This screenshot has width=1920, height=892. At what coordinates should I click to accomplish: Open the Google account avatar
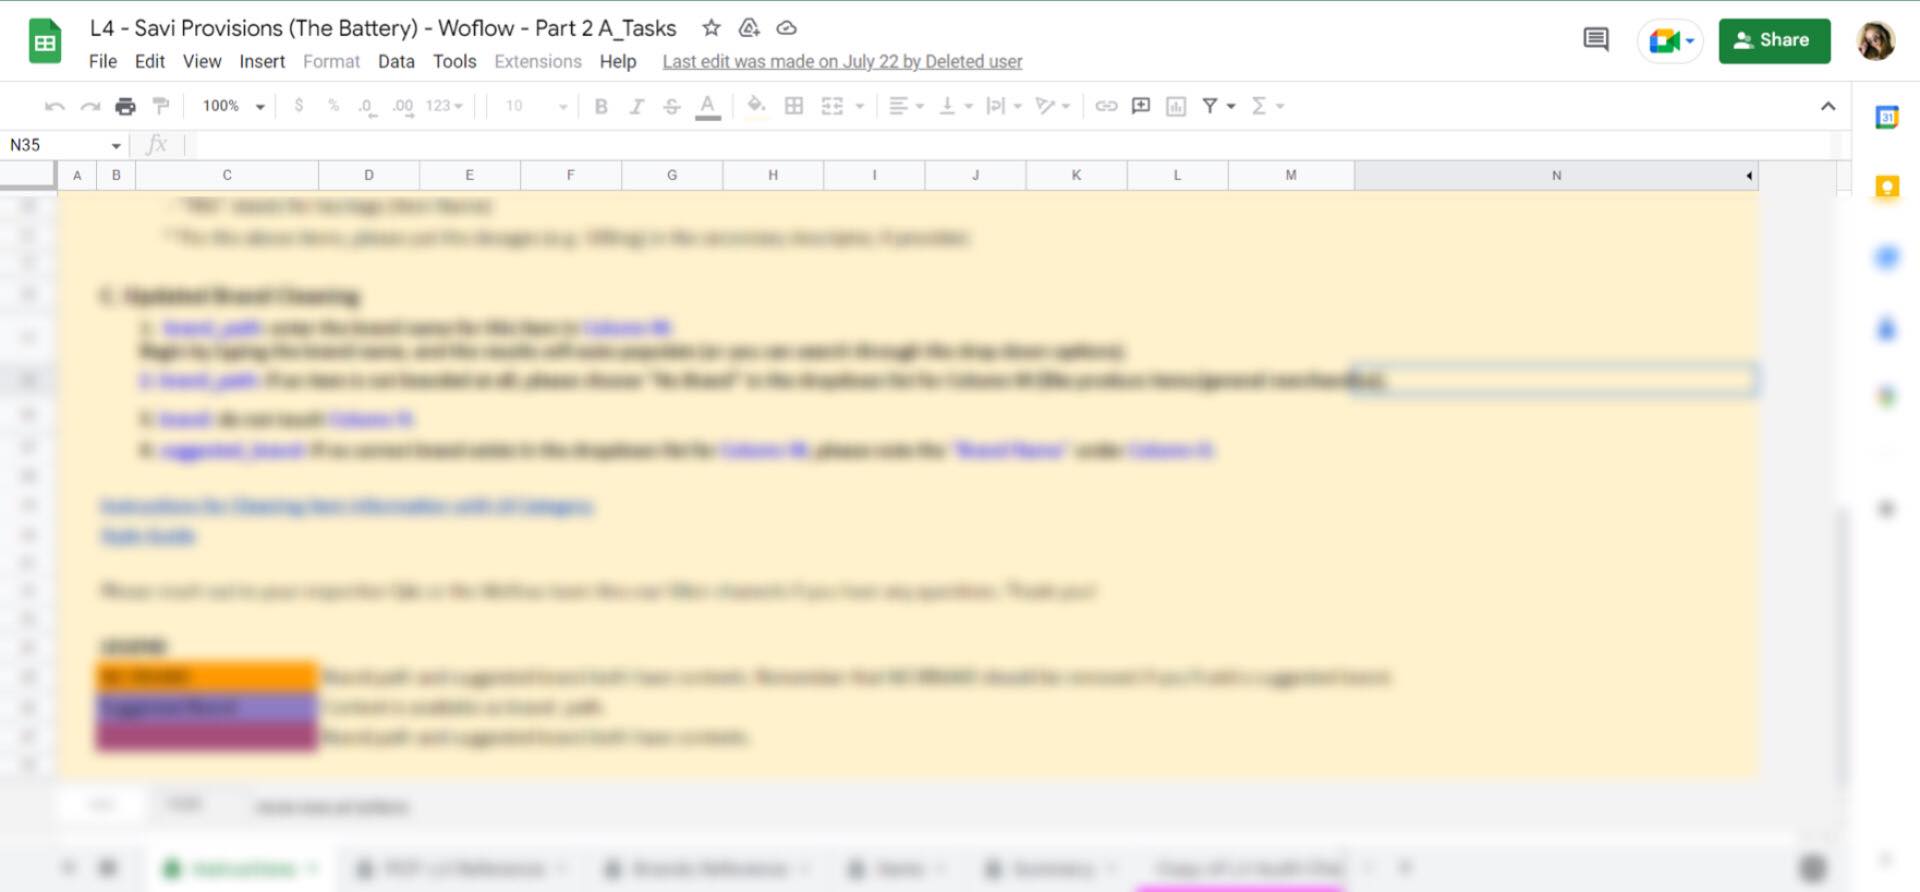click(1876, 41)
